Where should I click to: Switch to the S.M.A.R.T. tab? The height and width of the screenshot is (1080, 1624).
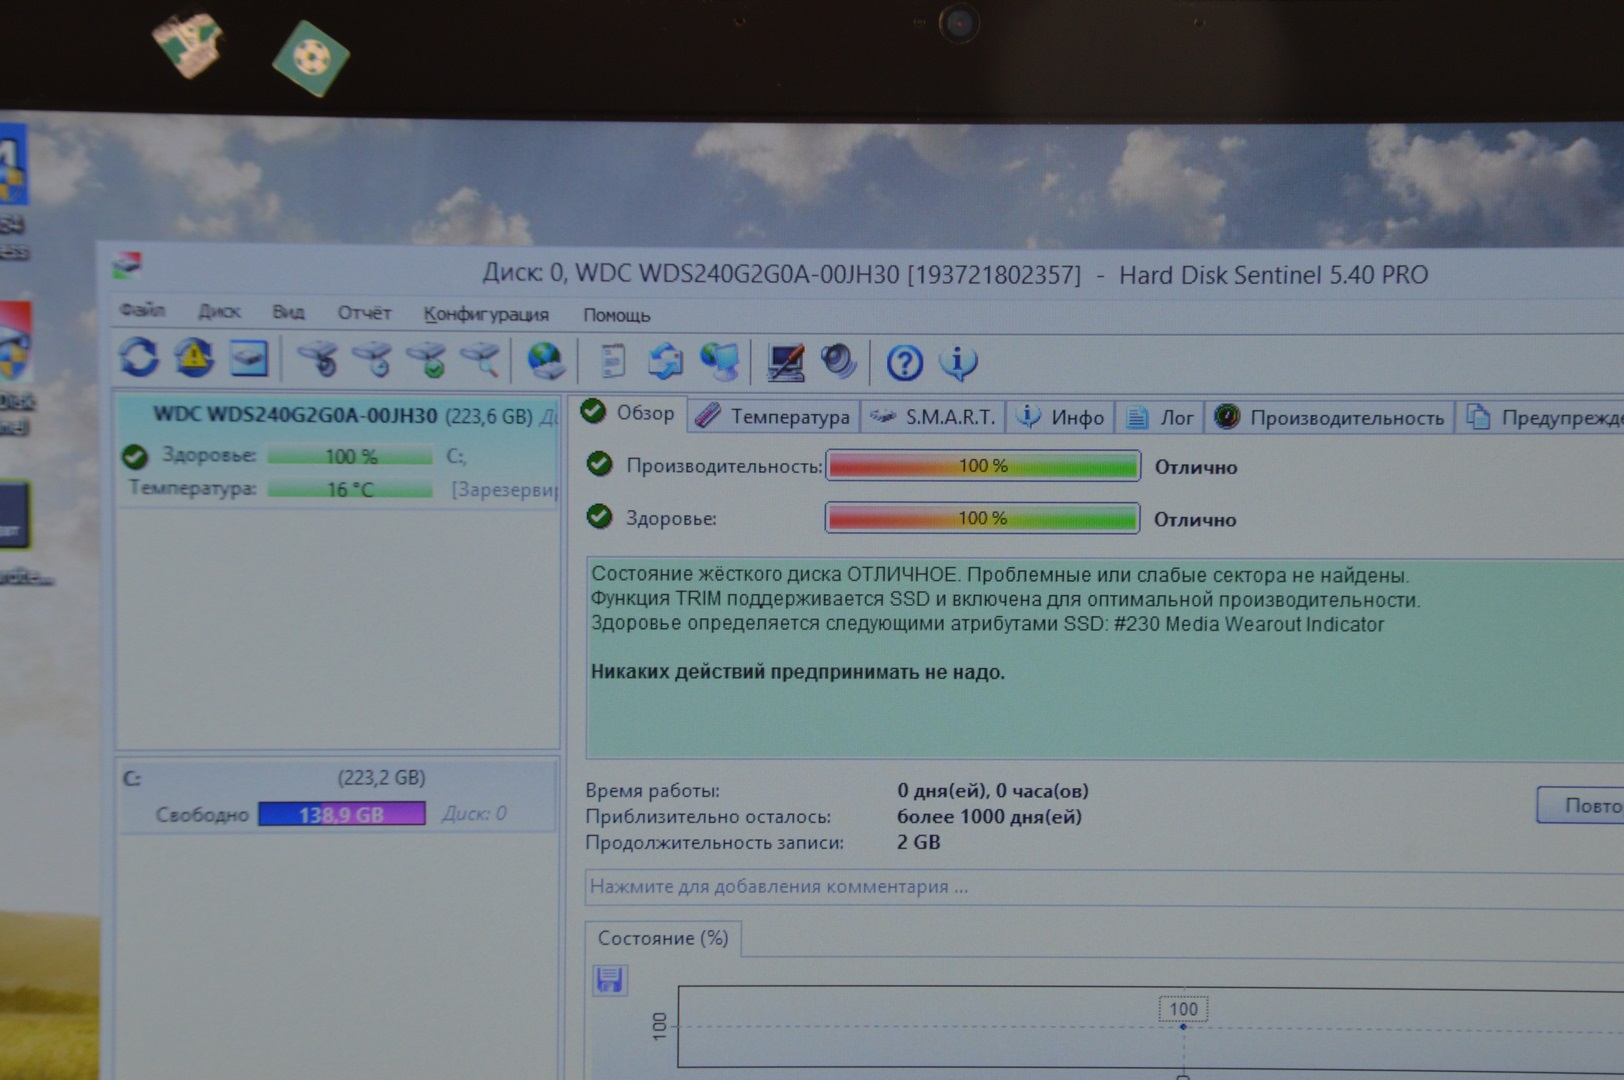[x=934, y=417]
